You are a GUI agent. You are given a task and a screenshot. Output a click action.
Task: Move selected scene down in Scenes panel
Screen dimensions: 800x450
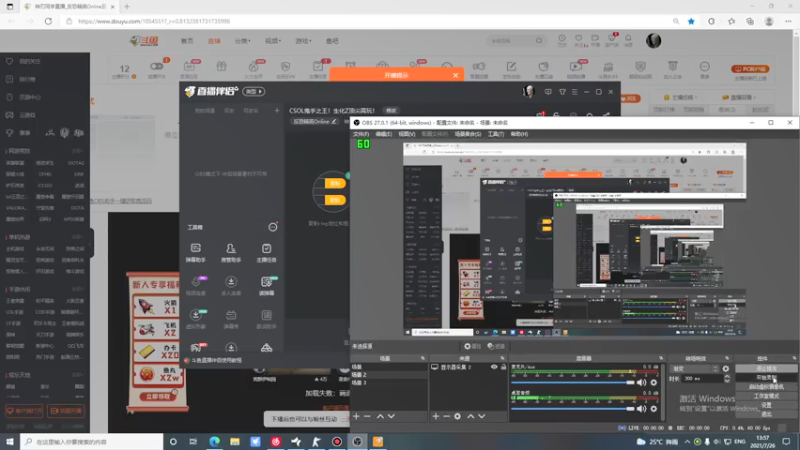click(391, 416)
